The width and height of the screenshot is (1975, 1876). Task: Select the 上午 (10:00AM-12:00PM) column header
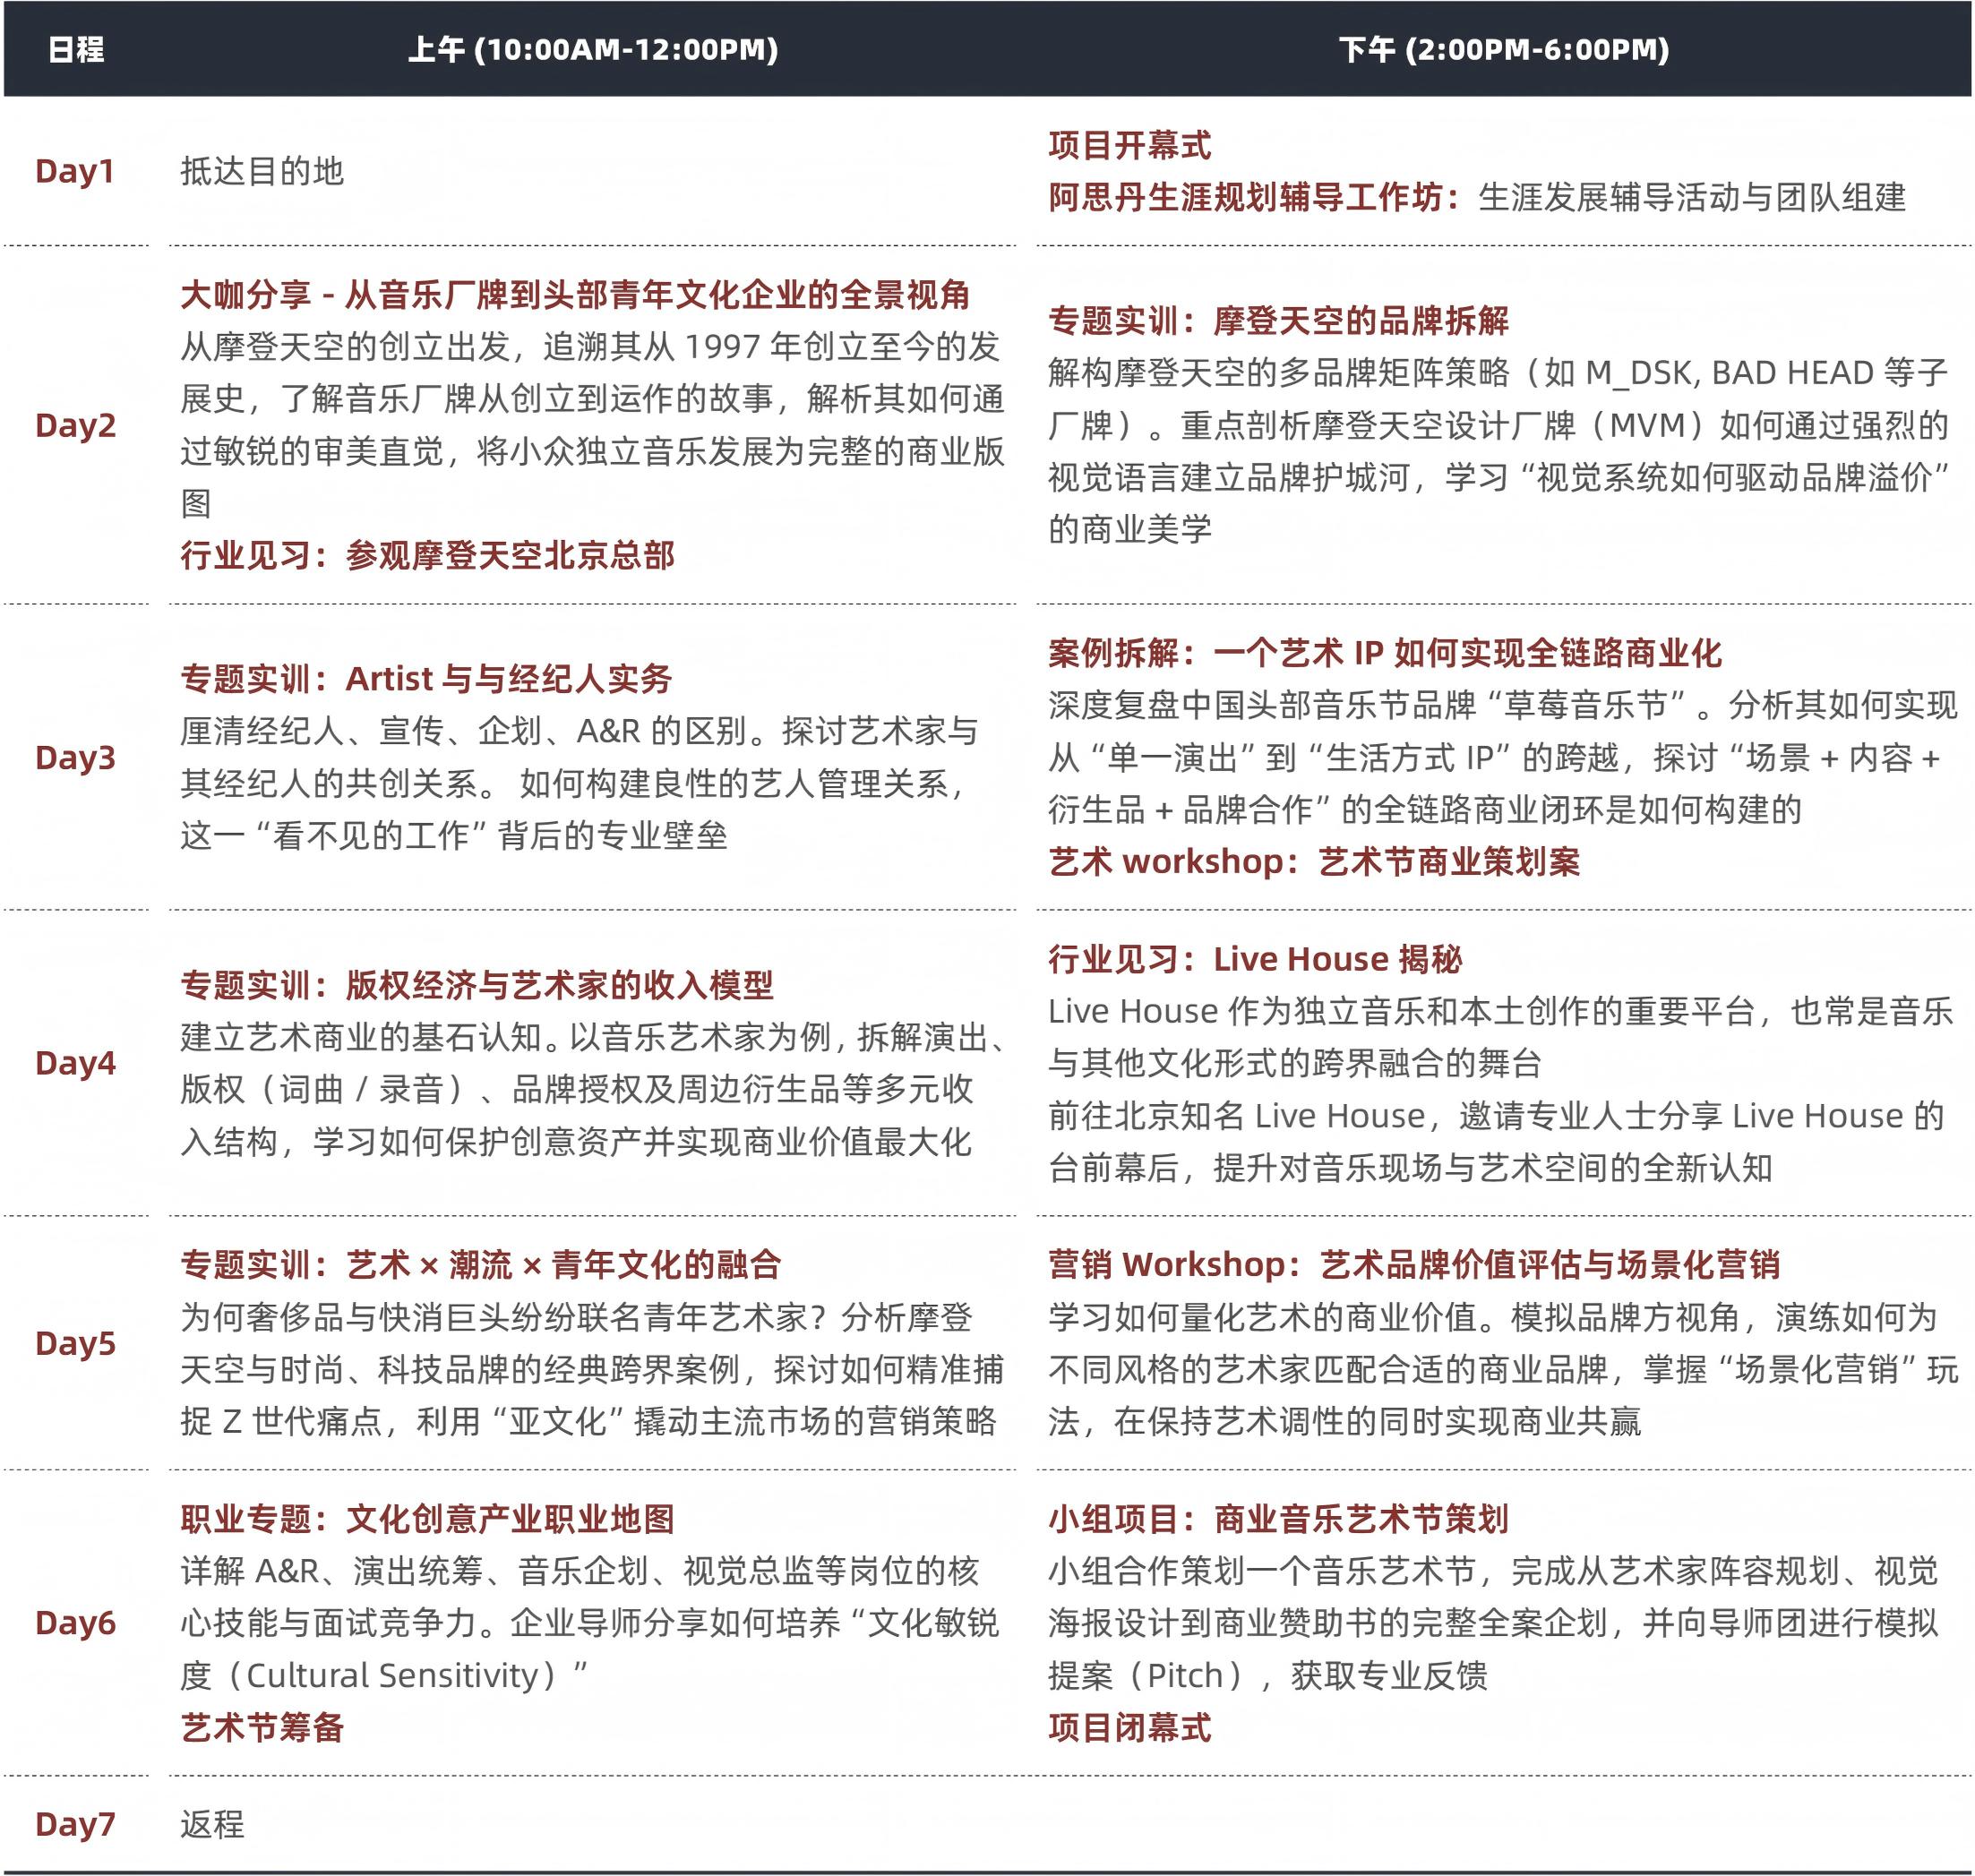[592, 49]
